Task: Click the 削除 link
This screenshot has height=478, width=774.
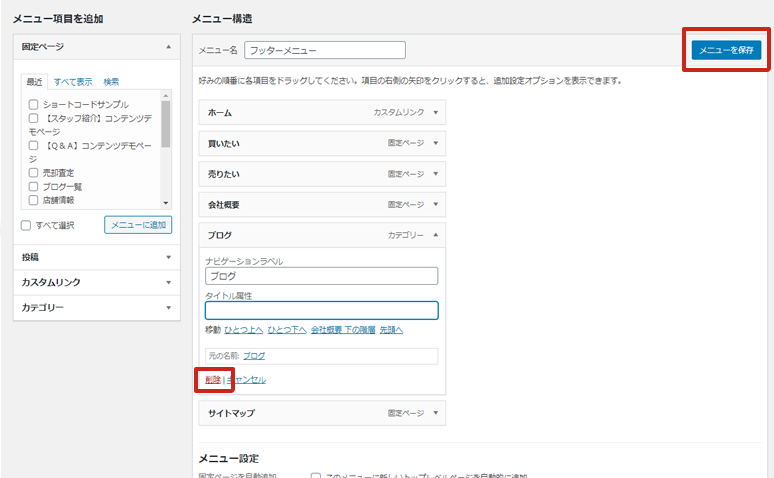Action: 213,380
